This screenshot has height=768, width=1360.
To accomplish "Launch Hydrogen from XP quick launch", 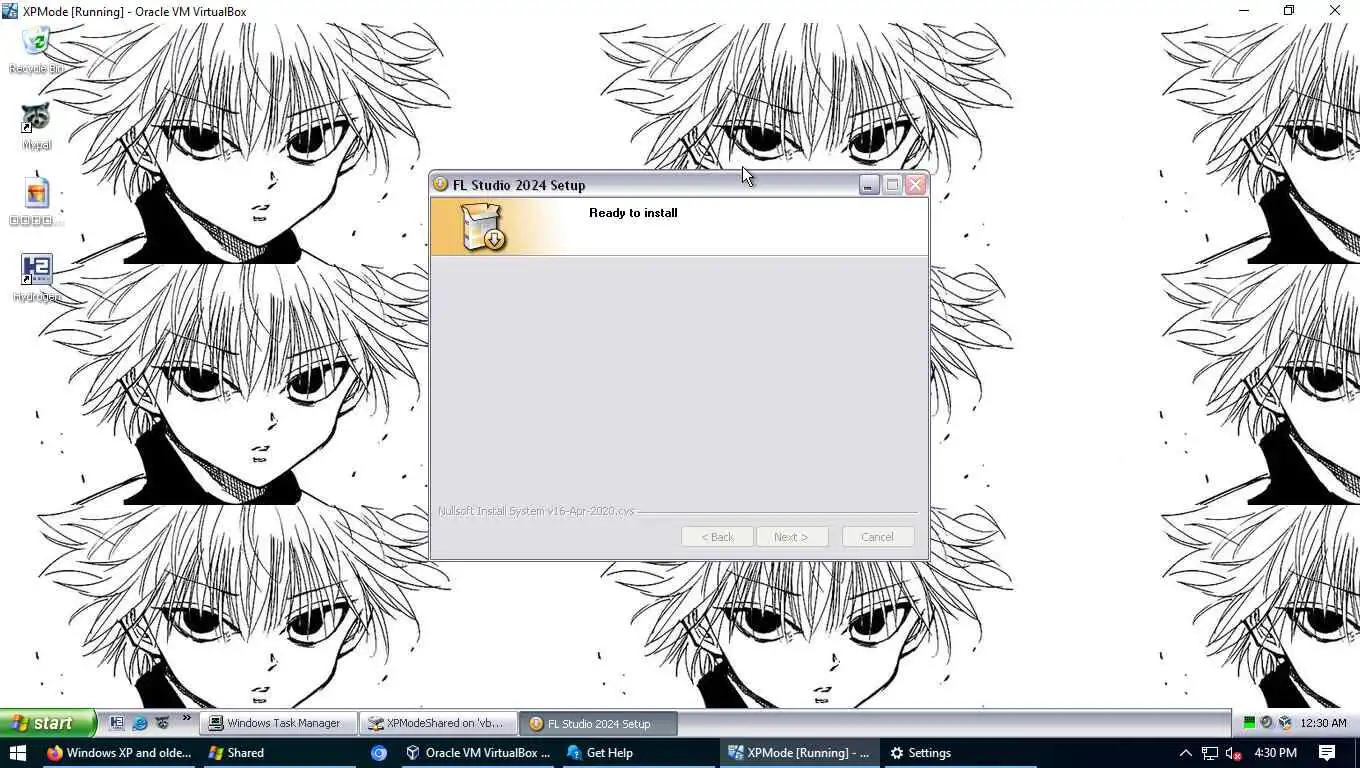I will click(x=116, y=723).
